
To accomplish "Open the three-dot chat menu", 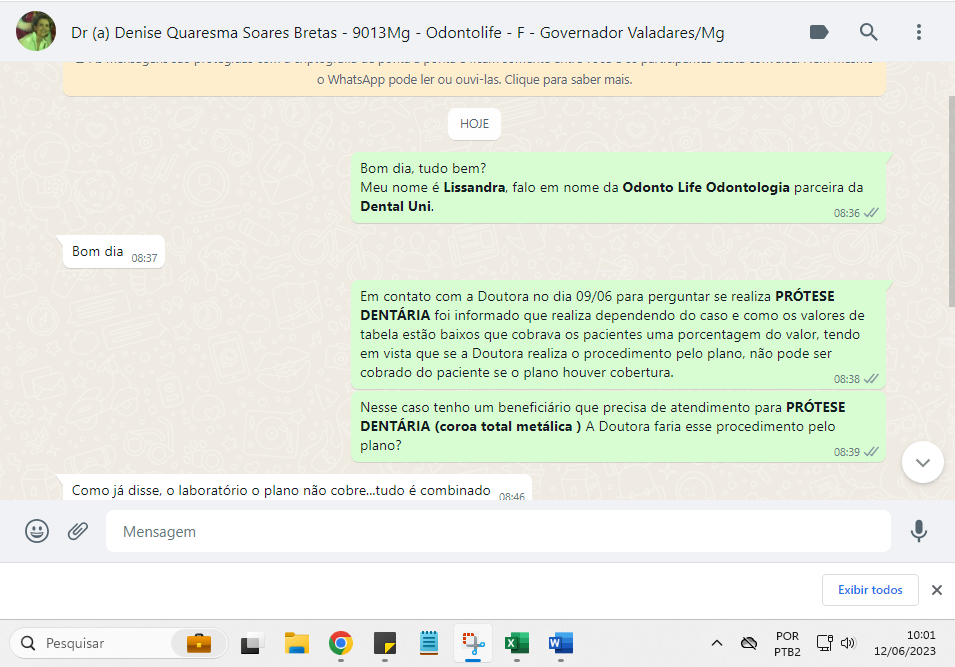I will [918, 32].
